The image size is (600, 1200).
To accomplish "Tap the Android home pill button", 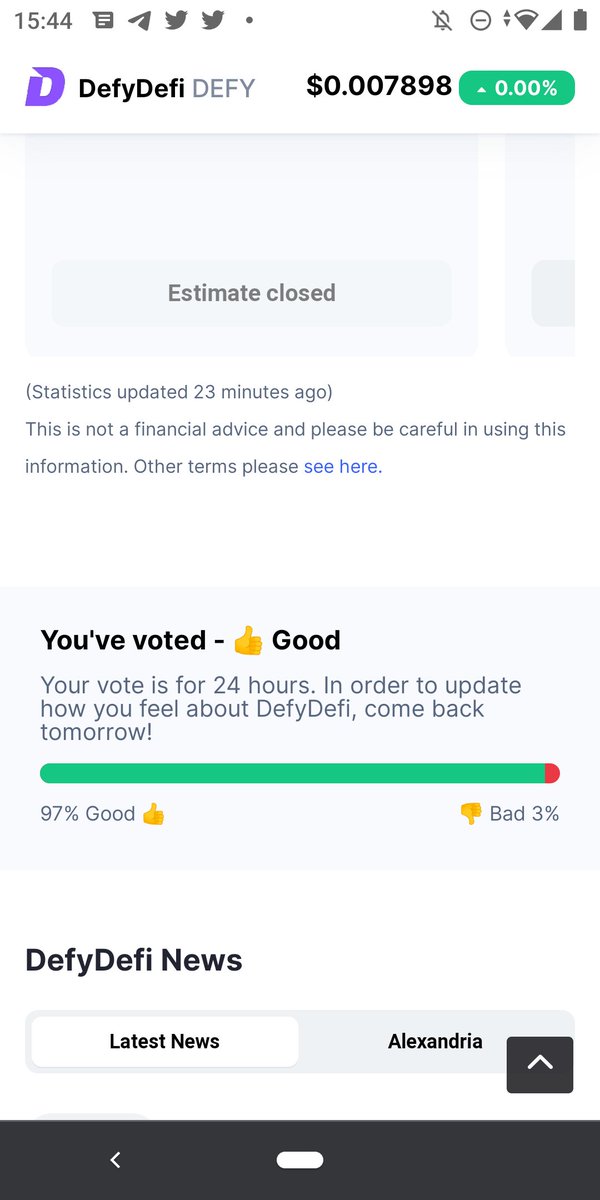I will click(300, 1160).
